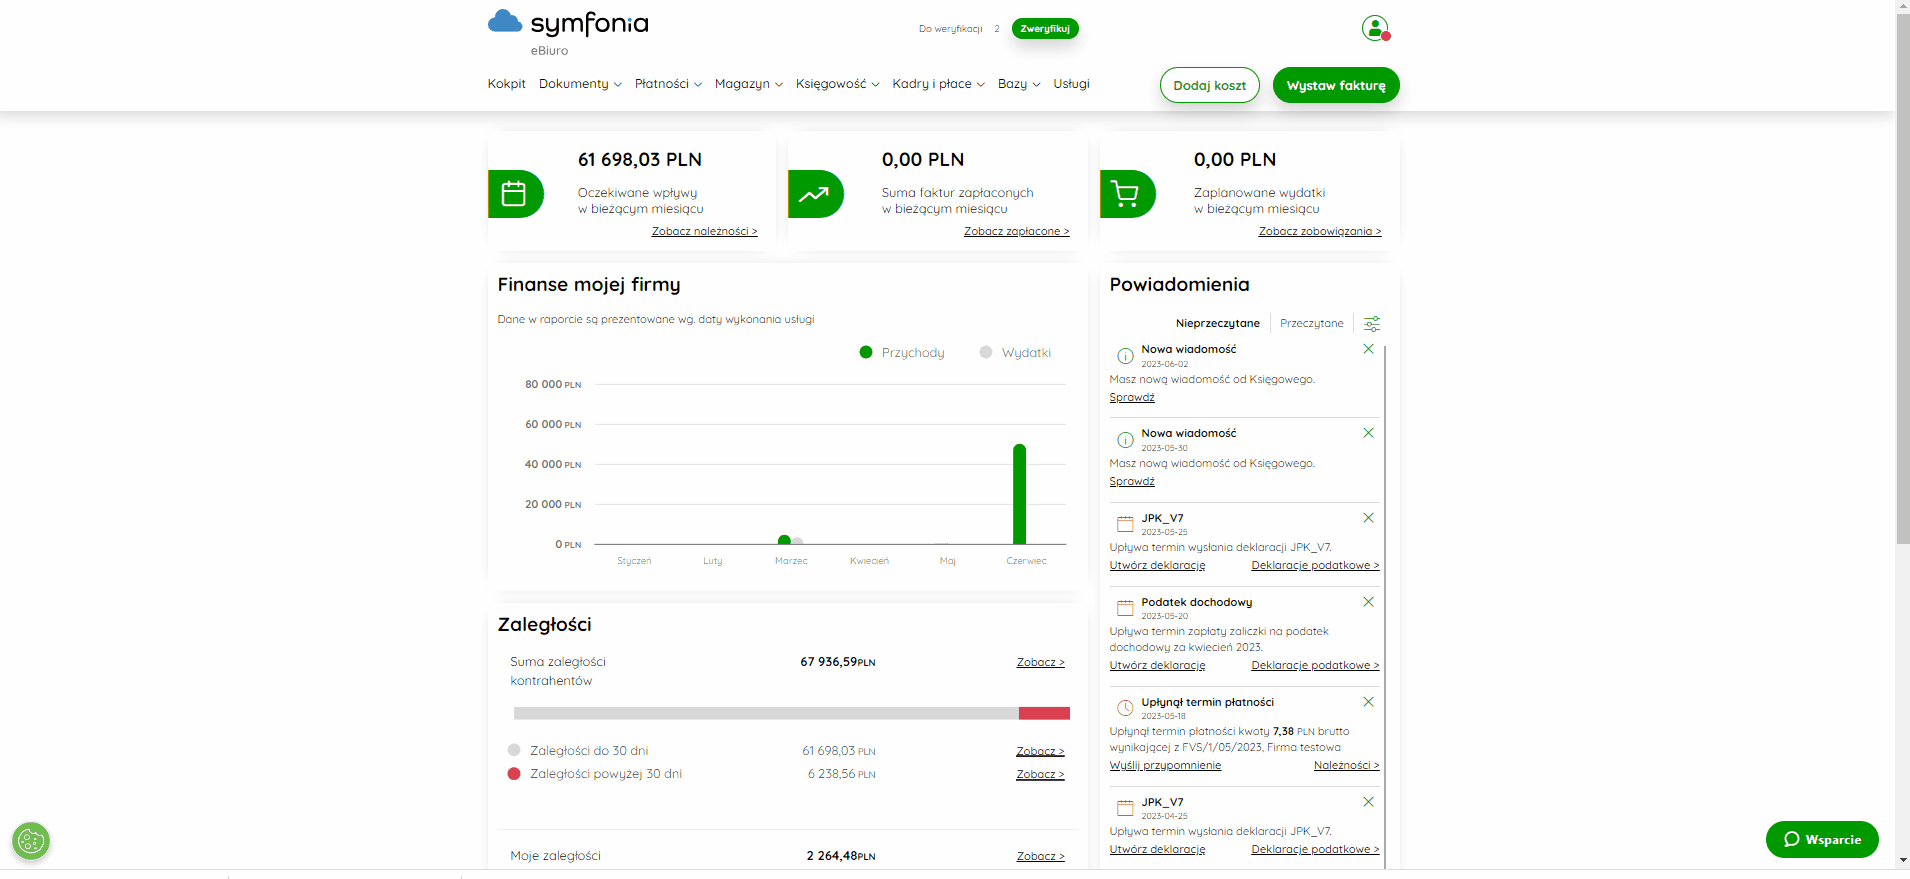This screenshot has height=879, width=1910.
Task: Open the user account avatar icon
Action: click(x=1375, y=28)
